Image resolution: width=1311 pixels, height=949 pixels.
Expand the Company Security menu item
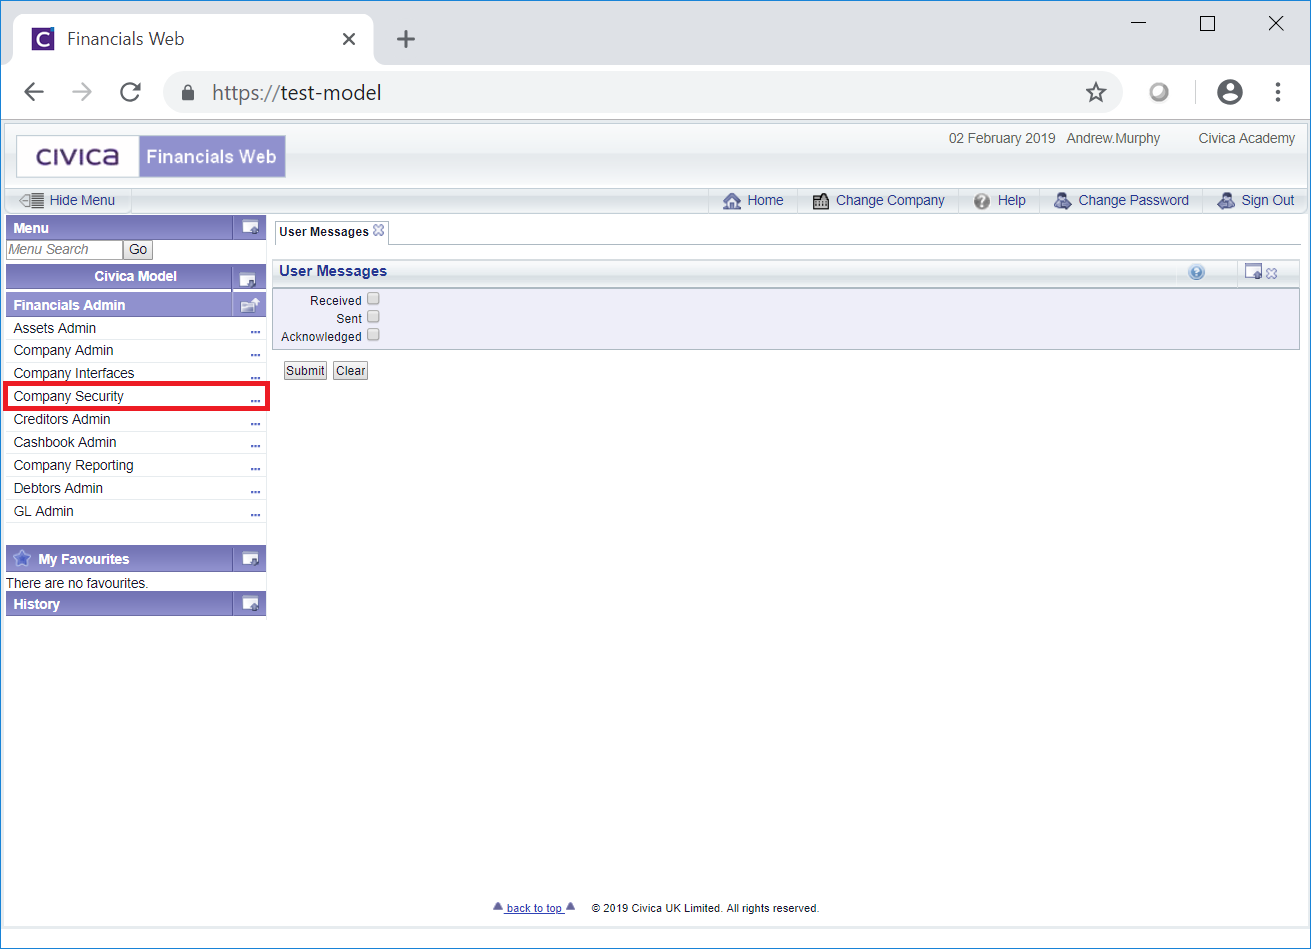coord(255,398)
